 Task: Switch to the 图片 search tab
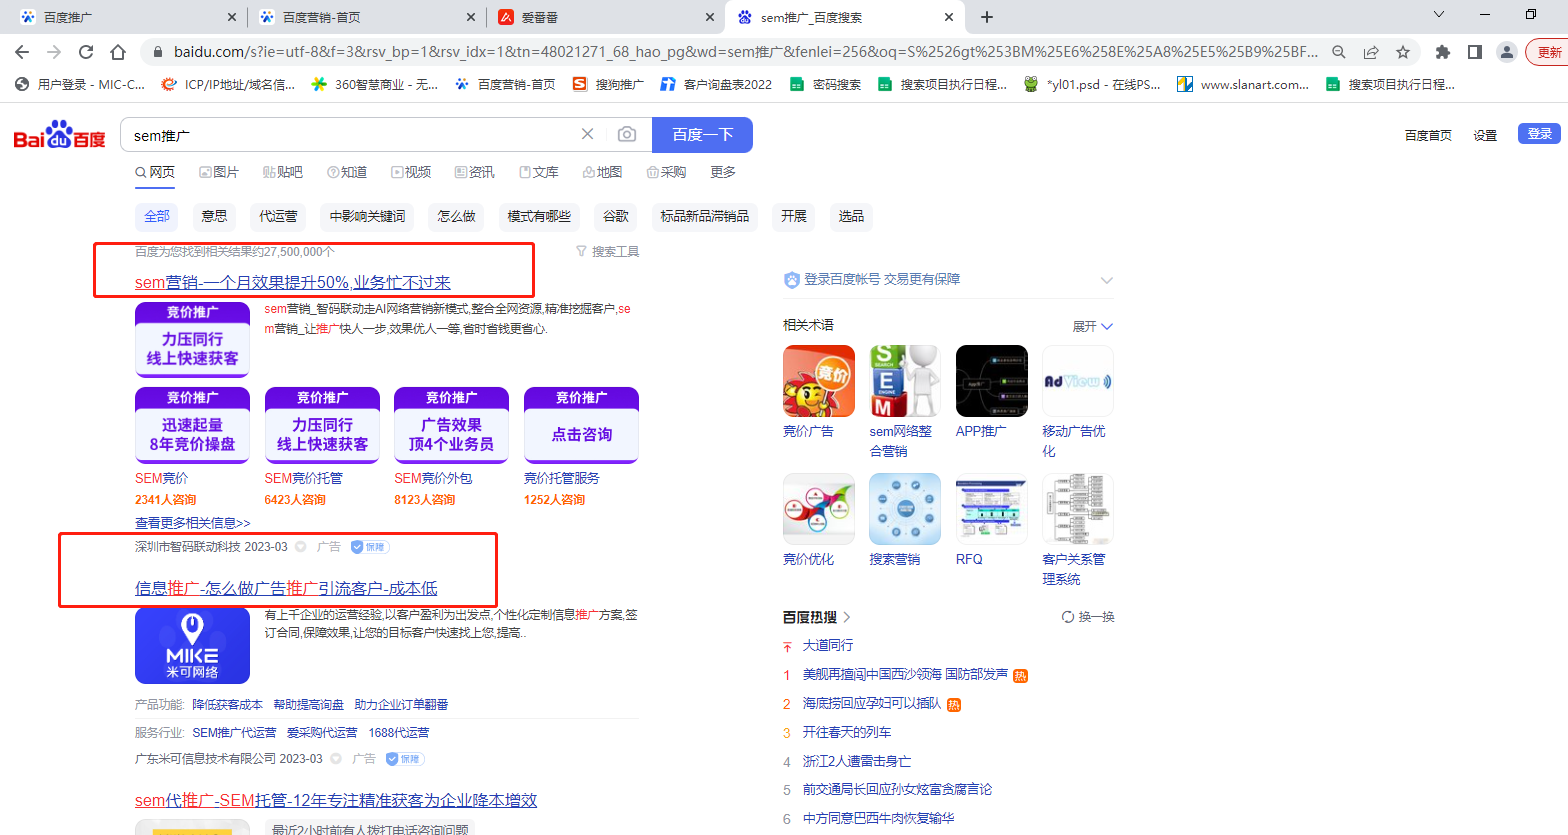click(x=219, y=172)
